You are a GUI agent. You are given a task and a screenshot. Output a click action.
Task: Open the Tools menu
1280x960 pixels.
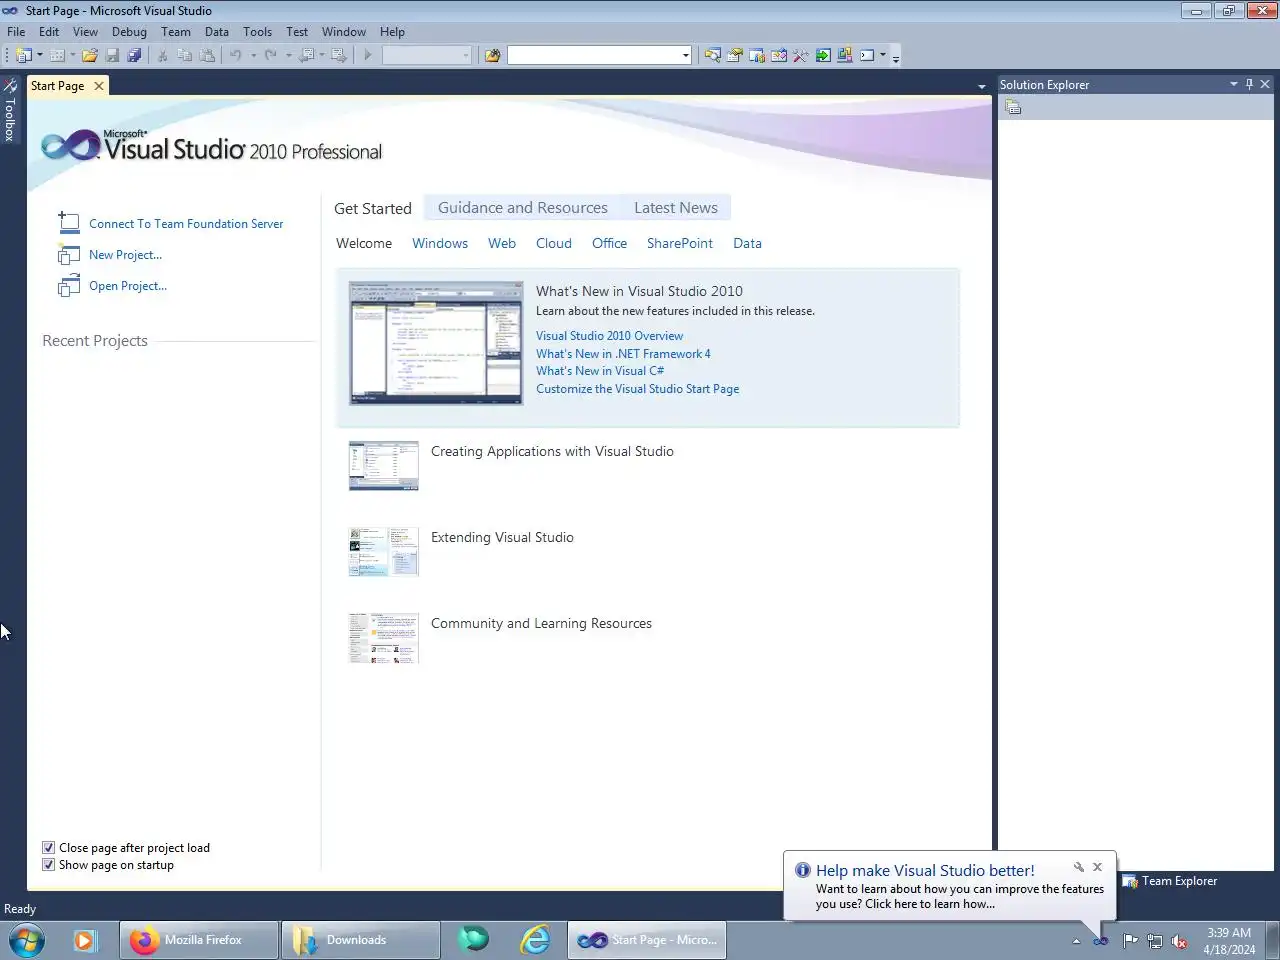coord(257,31)
